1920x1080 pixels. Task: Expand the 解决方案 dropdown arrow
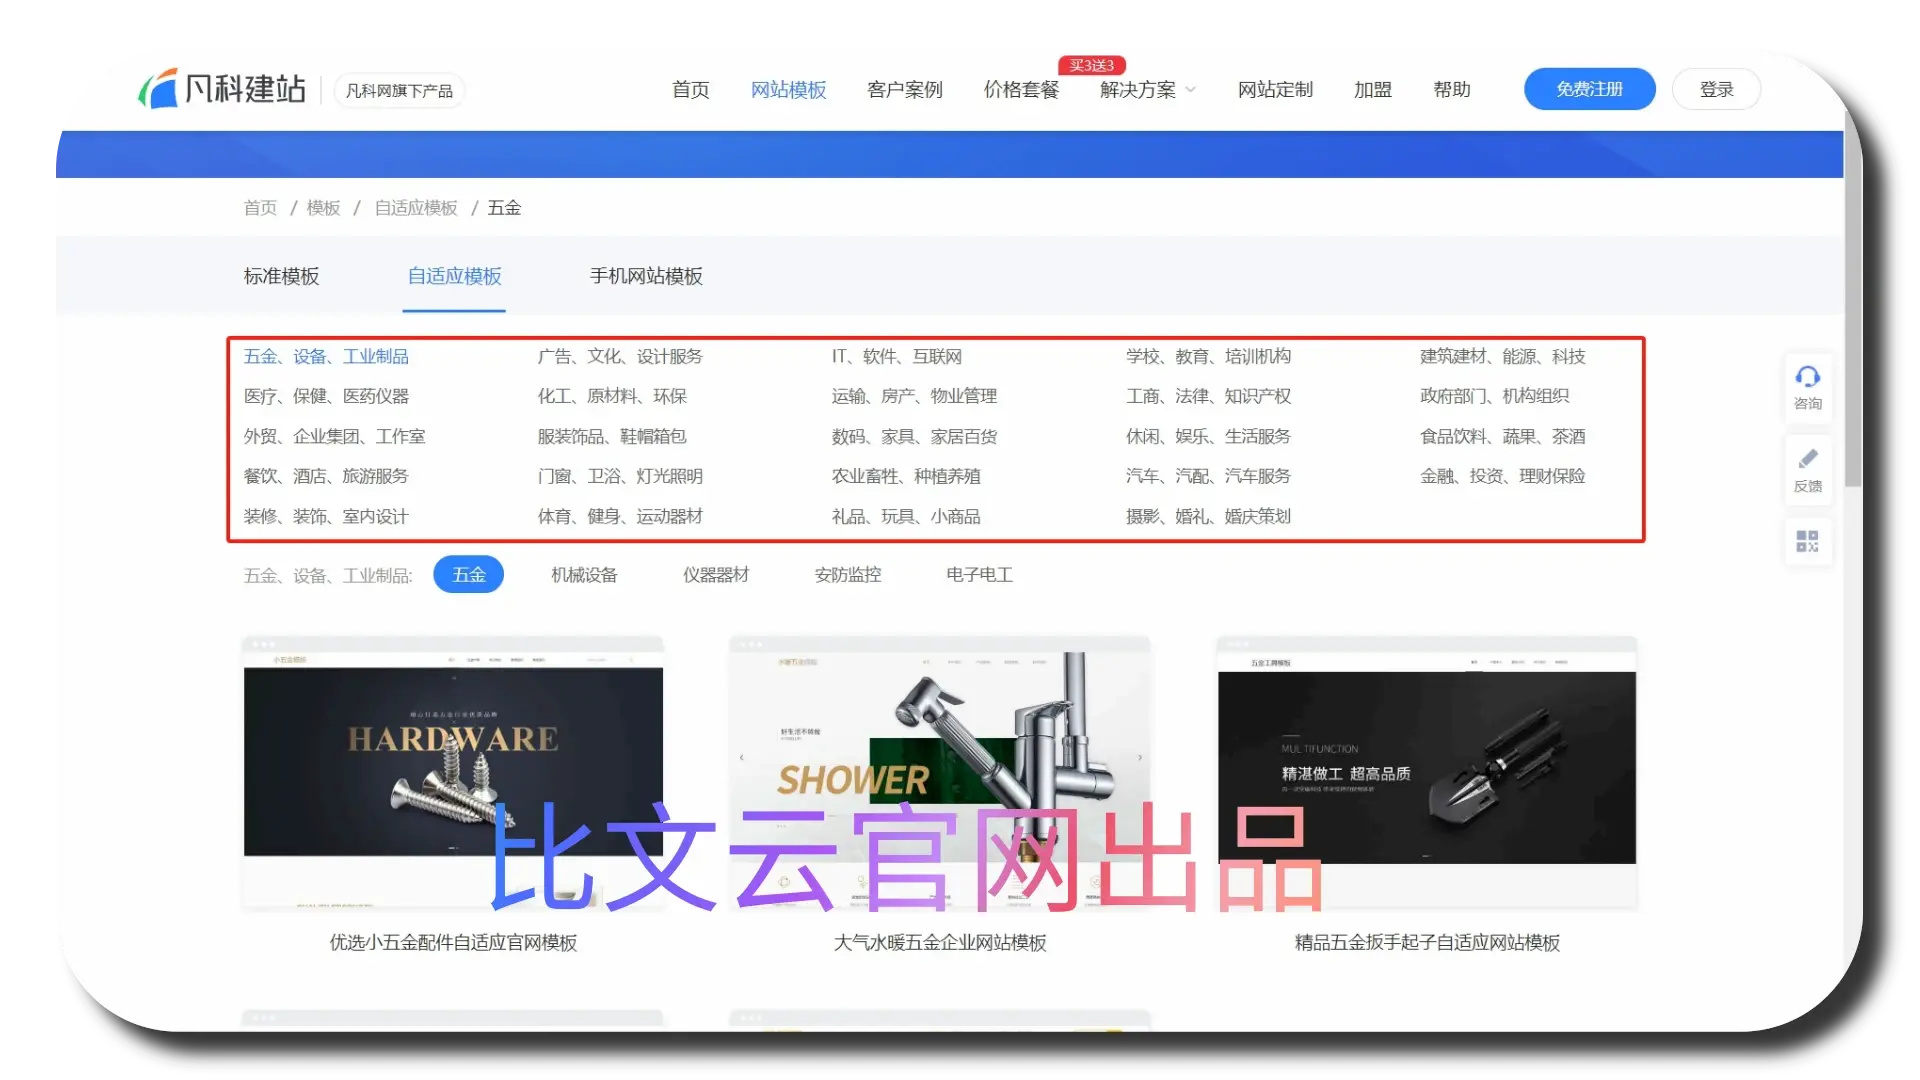1190,90
